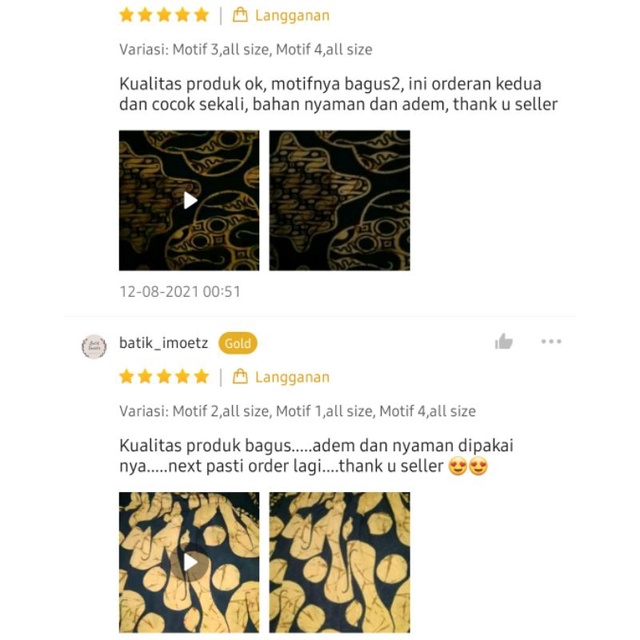Click the fifth star in first review rating
Image resolution: width=640 pixels, height=640 pixels.
pos(201,15)
